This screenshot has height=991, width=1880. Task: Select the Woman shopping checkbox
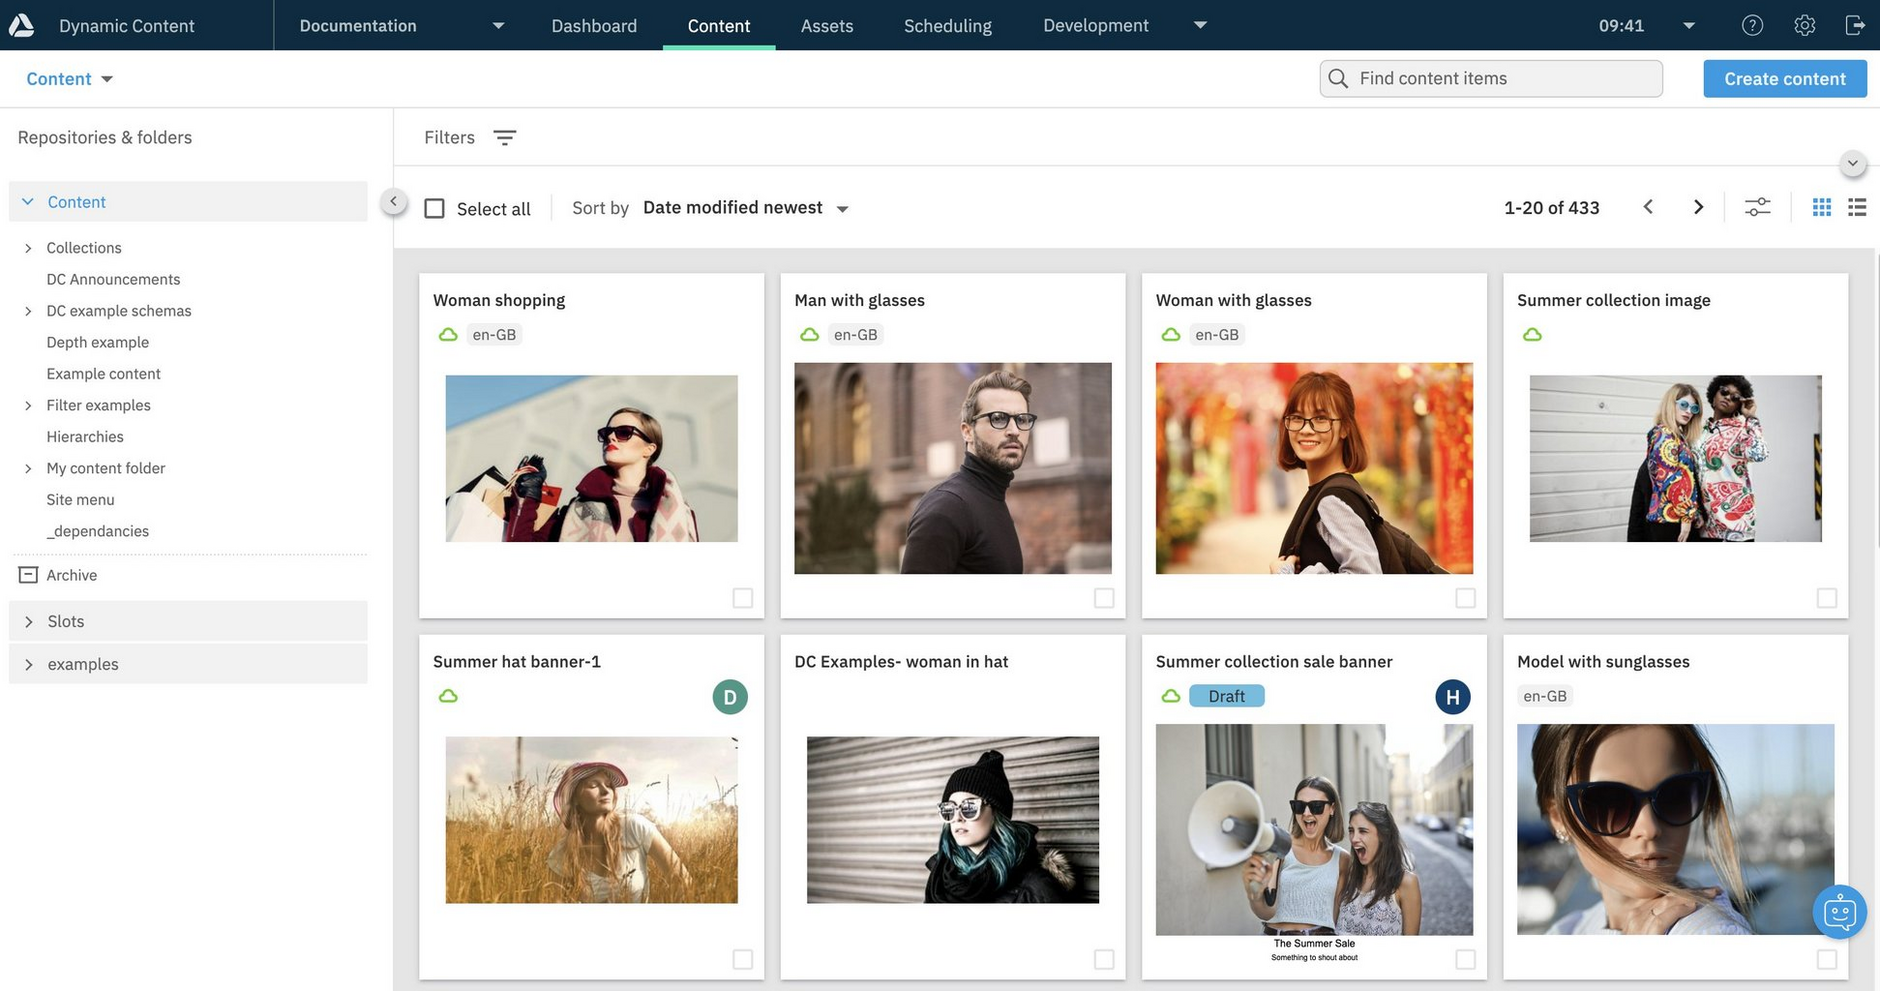[742, 597]
